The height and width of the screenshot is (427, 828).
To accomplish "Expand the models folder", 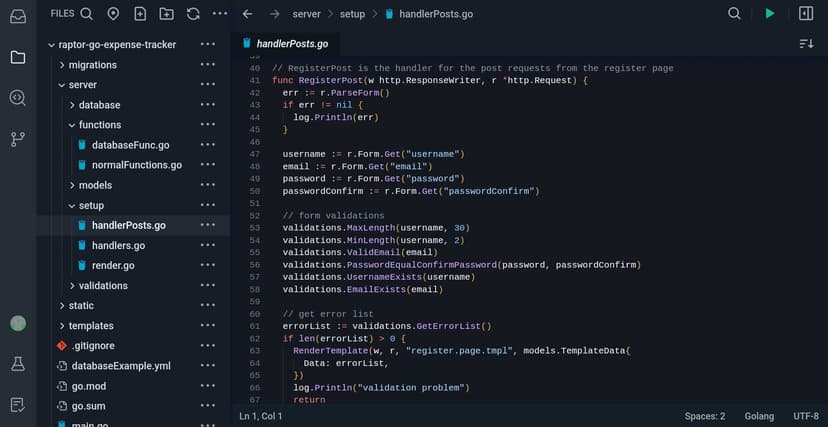I will click(72, 185).
